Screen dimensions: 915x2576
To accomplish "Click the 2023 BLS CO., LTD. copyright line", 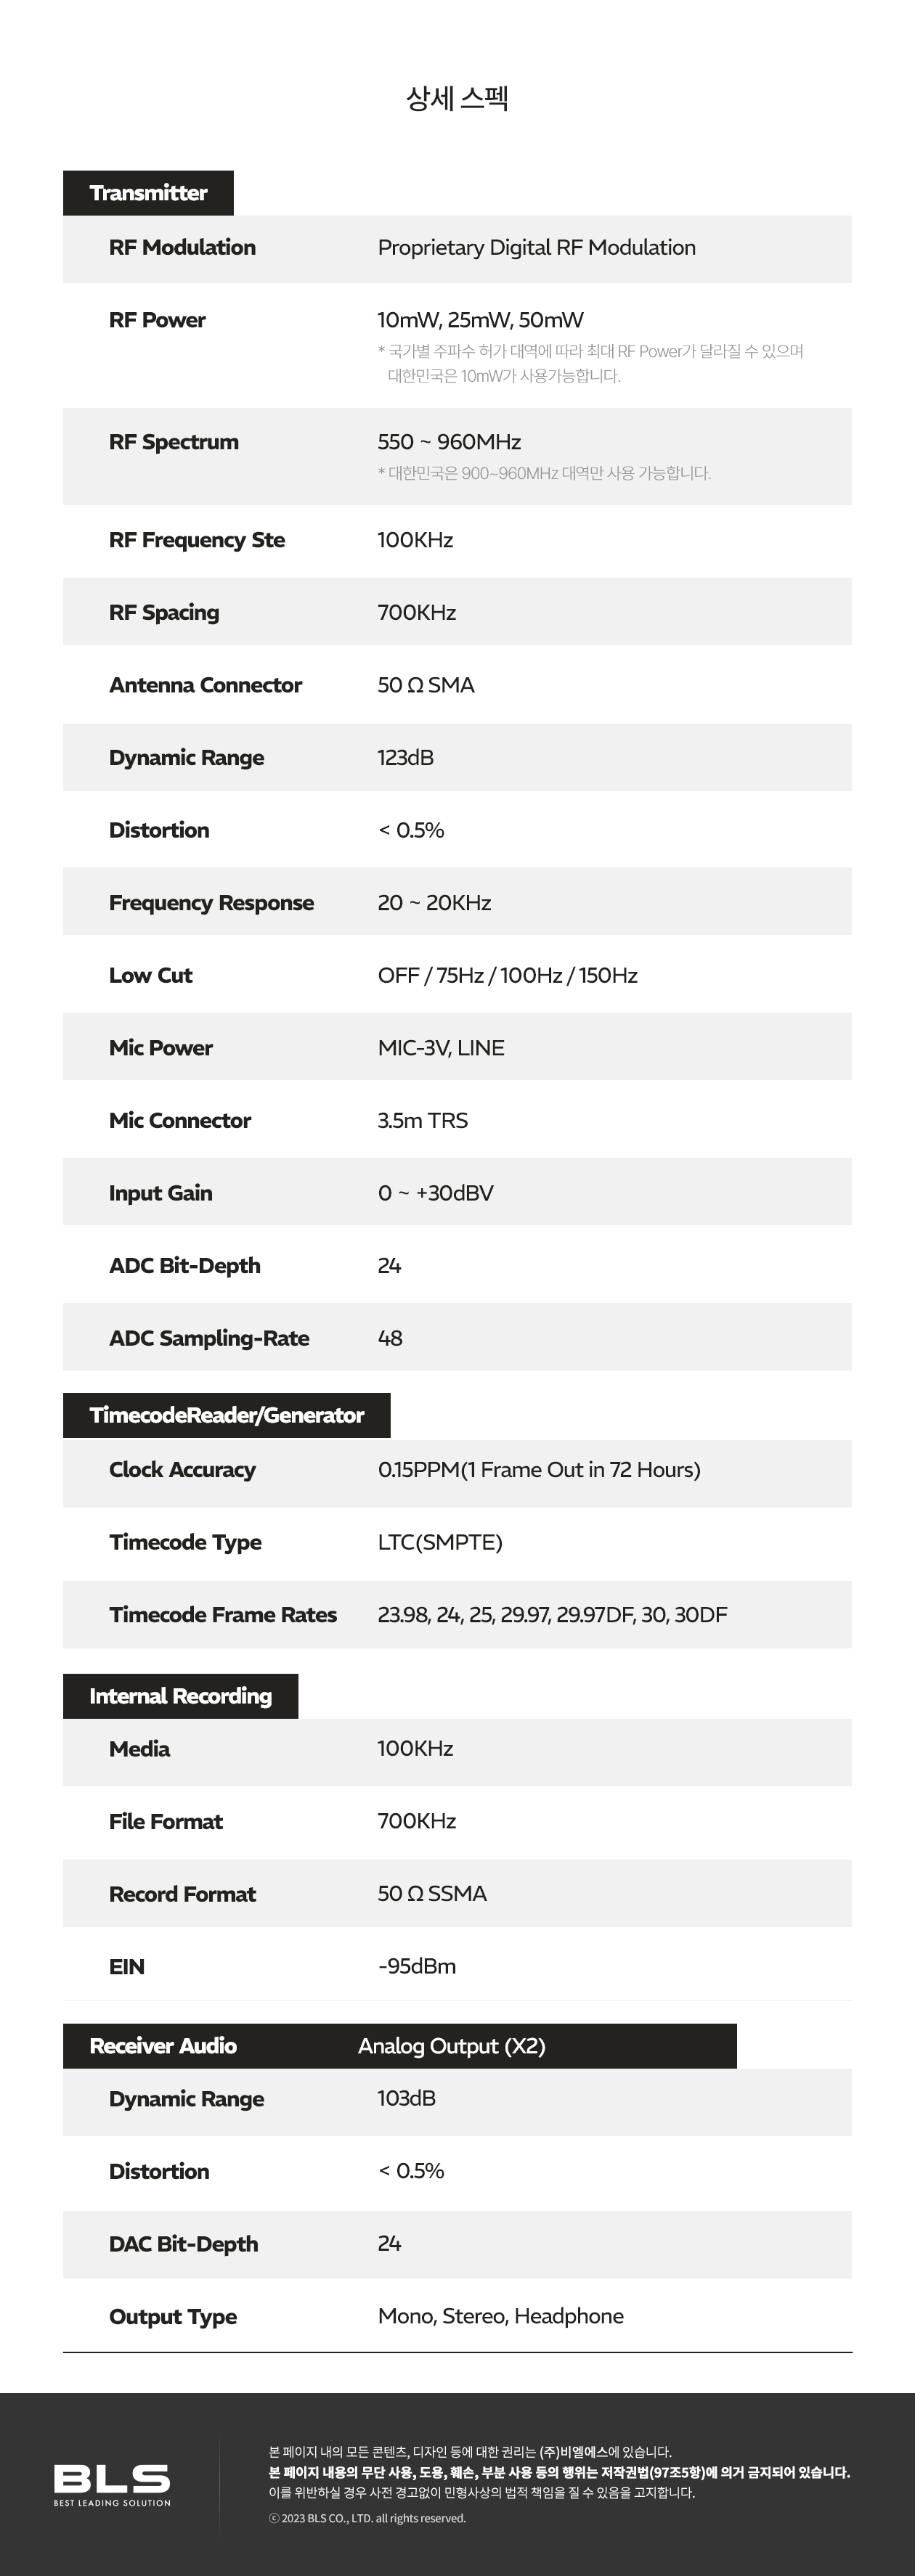I will (x=367, y=2518).
